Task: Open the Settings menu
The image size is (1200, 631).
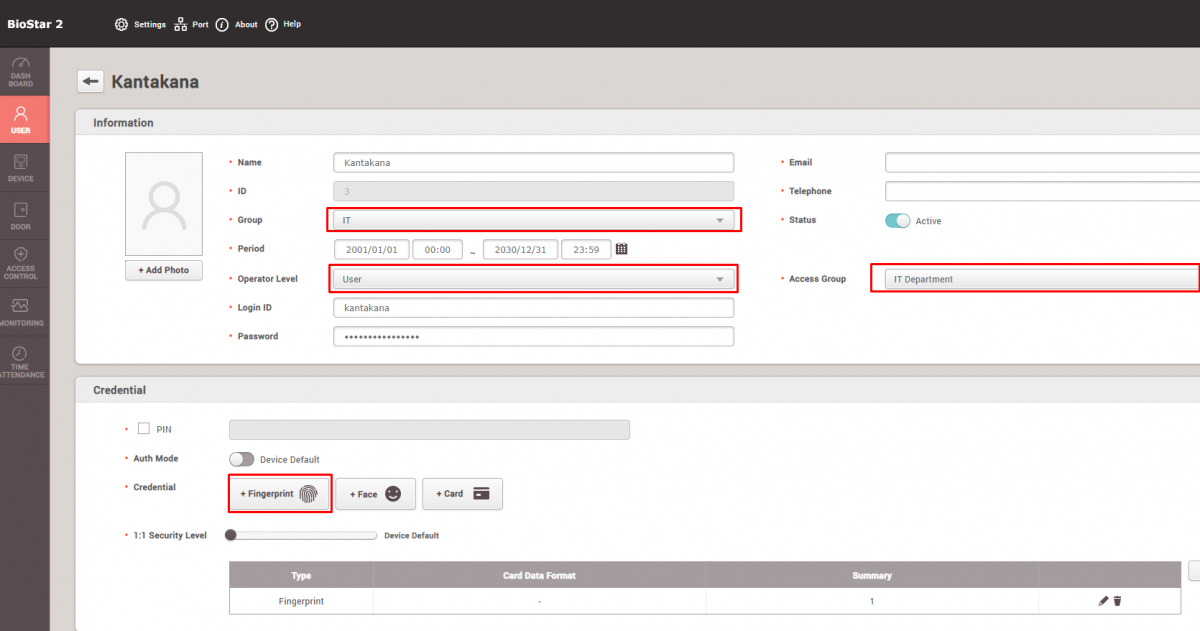Action: pyautogui.click(x=140, y=24)
